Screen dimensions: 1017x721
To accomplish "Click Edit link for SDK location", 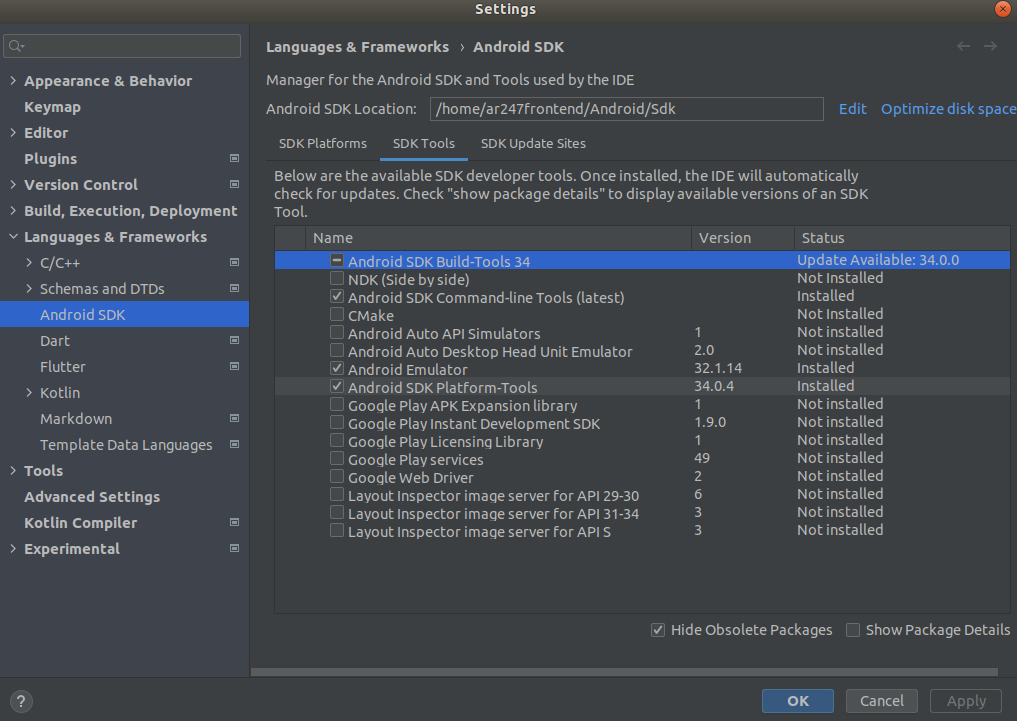I will (852, 109).
